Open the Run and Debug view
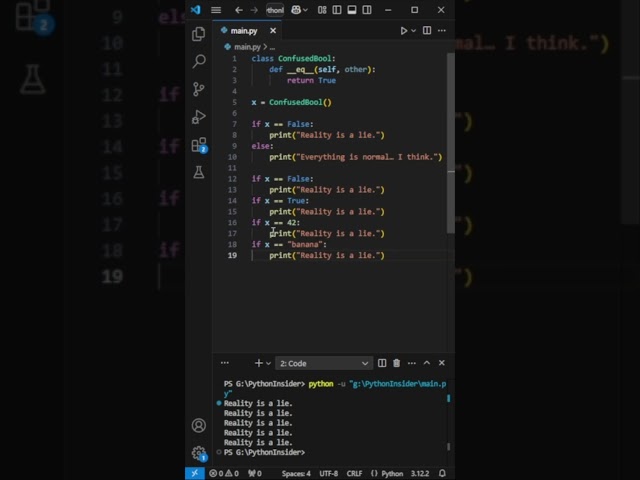Screen dimensions: 640x480 199,117
